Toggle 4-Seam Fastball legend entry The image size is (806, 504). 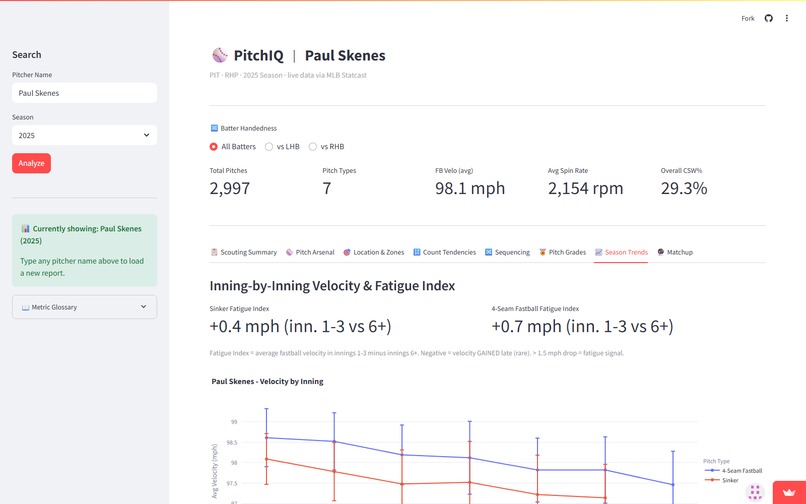coord(734,471)
